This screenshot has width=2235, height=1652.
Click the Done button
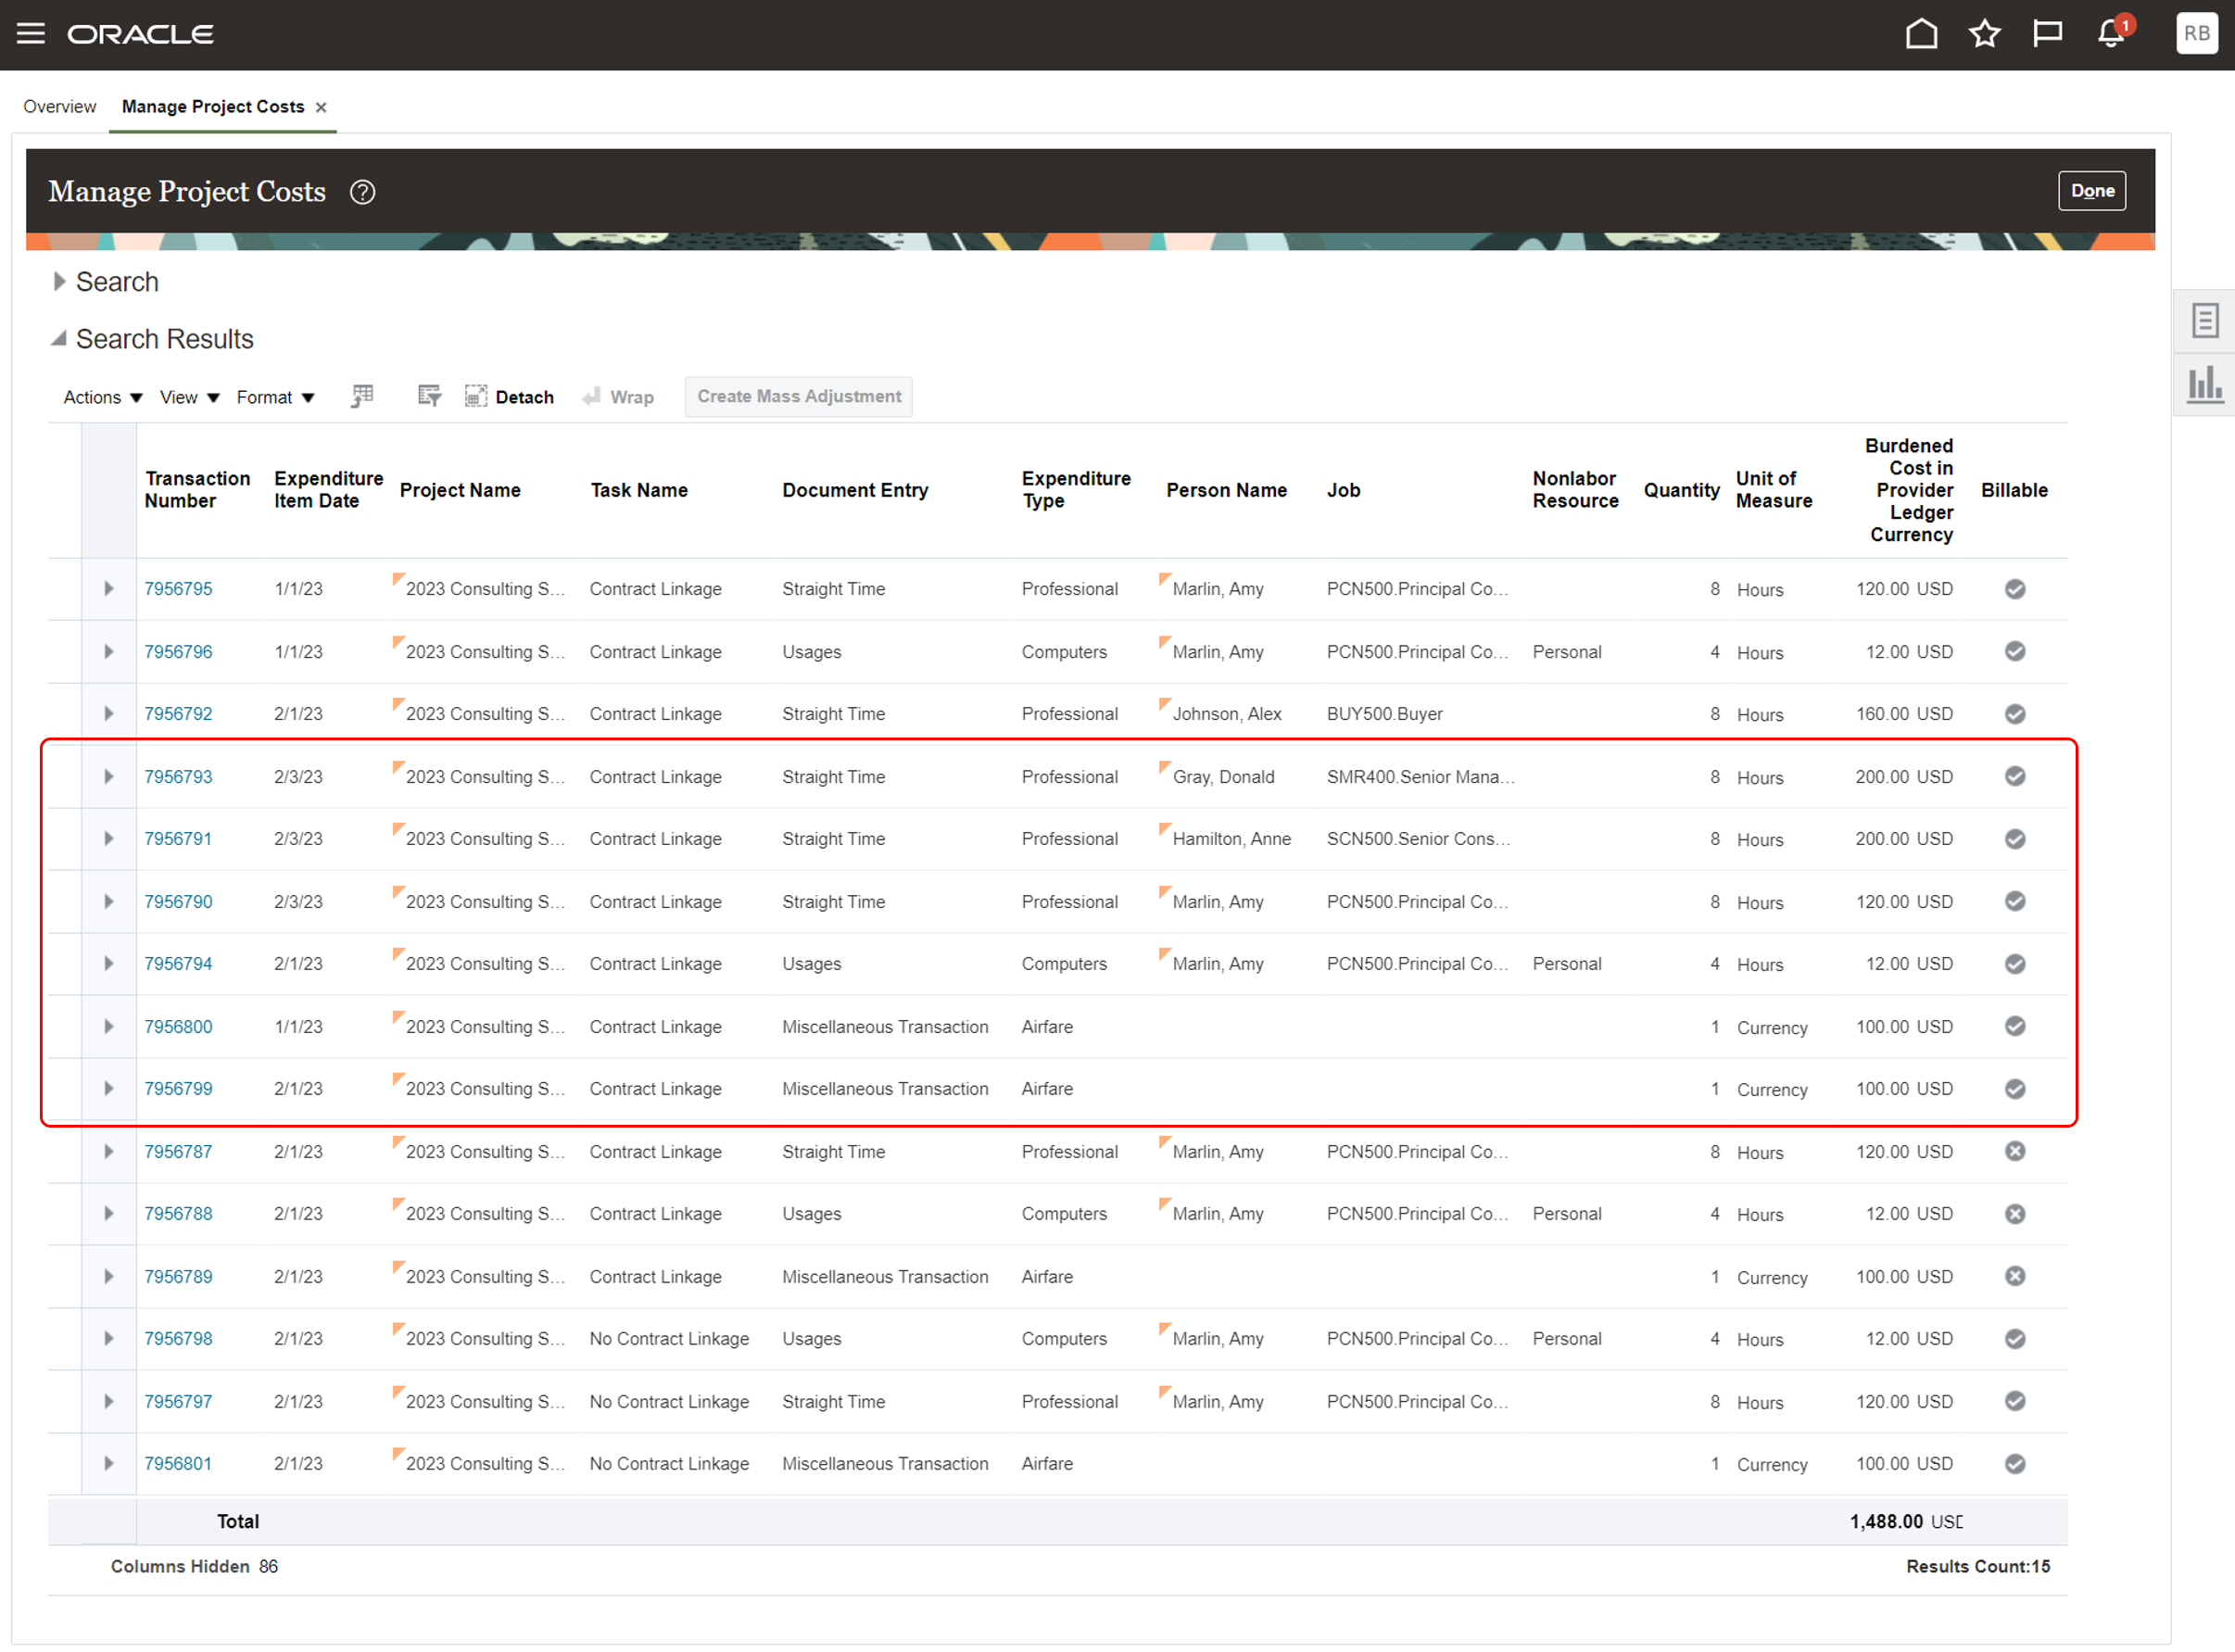[x=2091, y=191]
